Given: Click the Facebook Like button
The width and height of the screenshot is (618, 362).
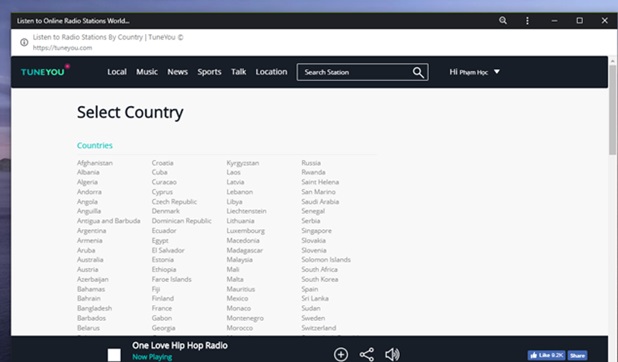Looking at the screenshot, I should (x=546, y=355).
